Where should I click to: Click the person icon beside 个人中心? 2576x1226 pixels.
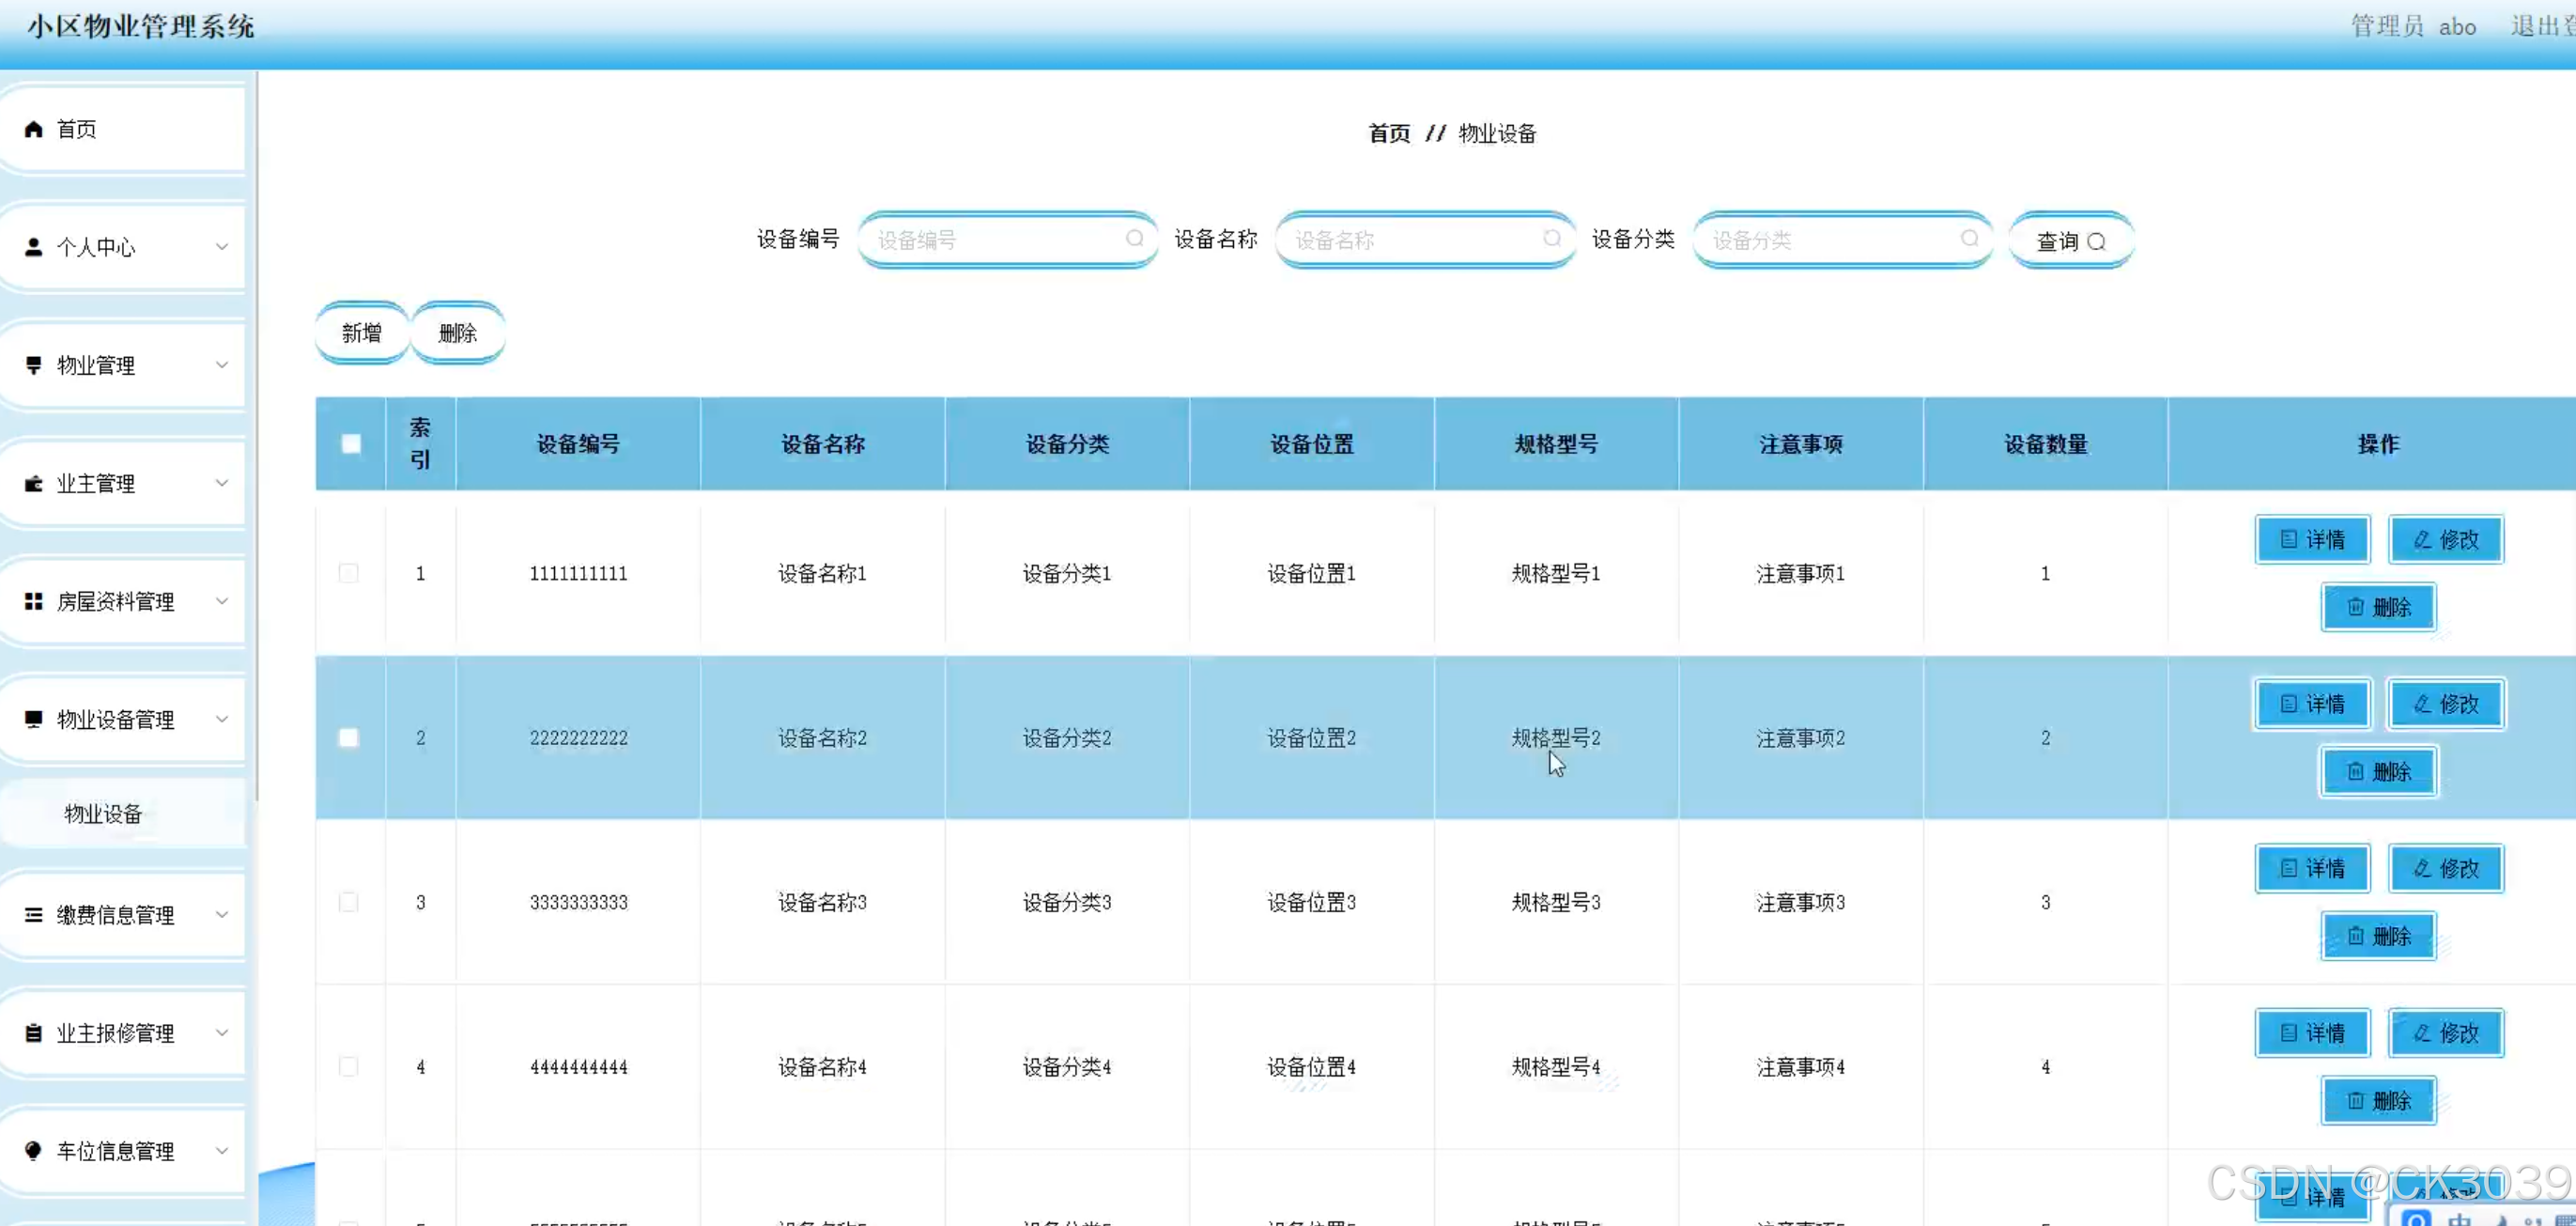click(34, 247)
